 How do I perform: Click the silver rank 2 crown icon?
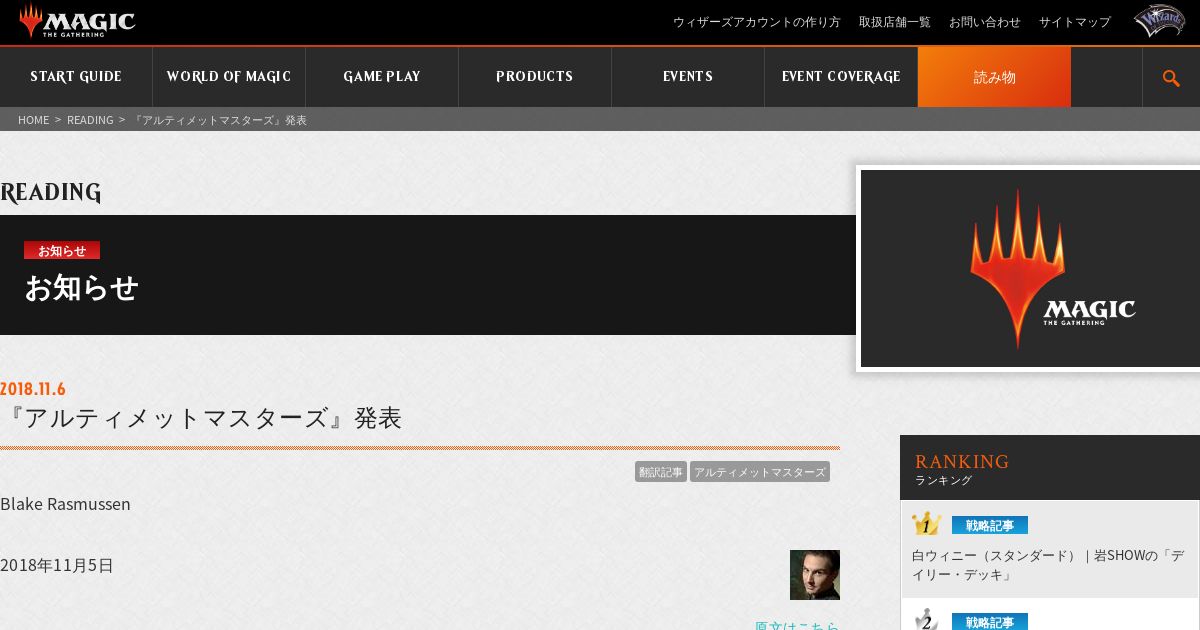926,620
